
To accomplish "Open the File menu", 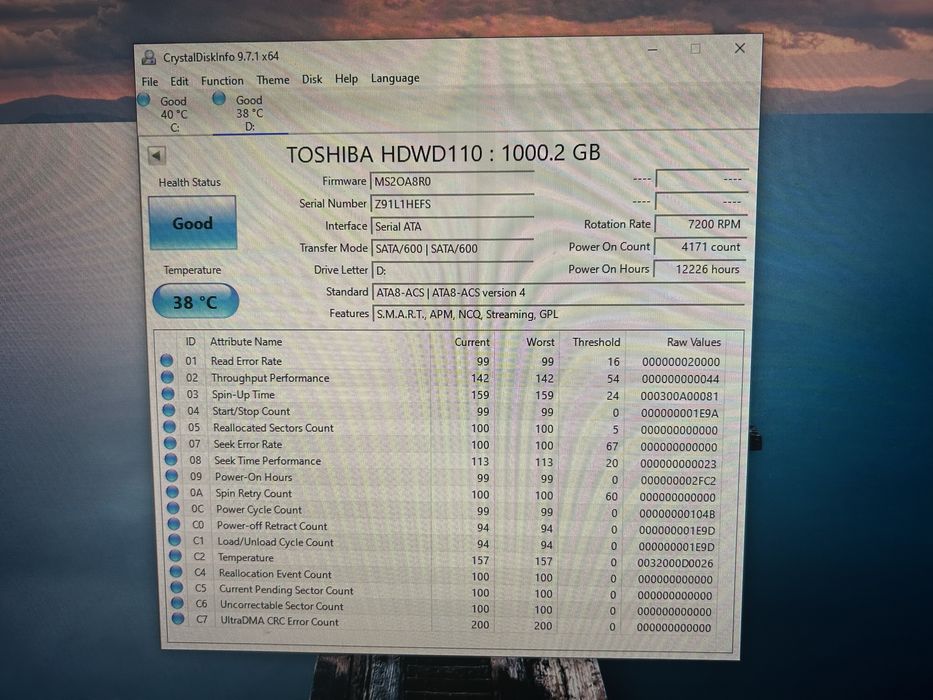I will point(150,82).
